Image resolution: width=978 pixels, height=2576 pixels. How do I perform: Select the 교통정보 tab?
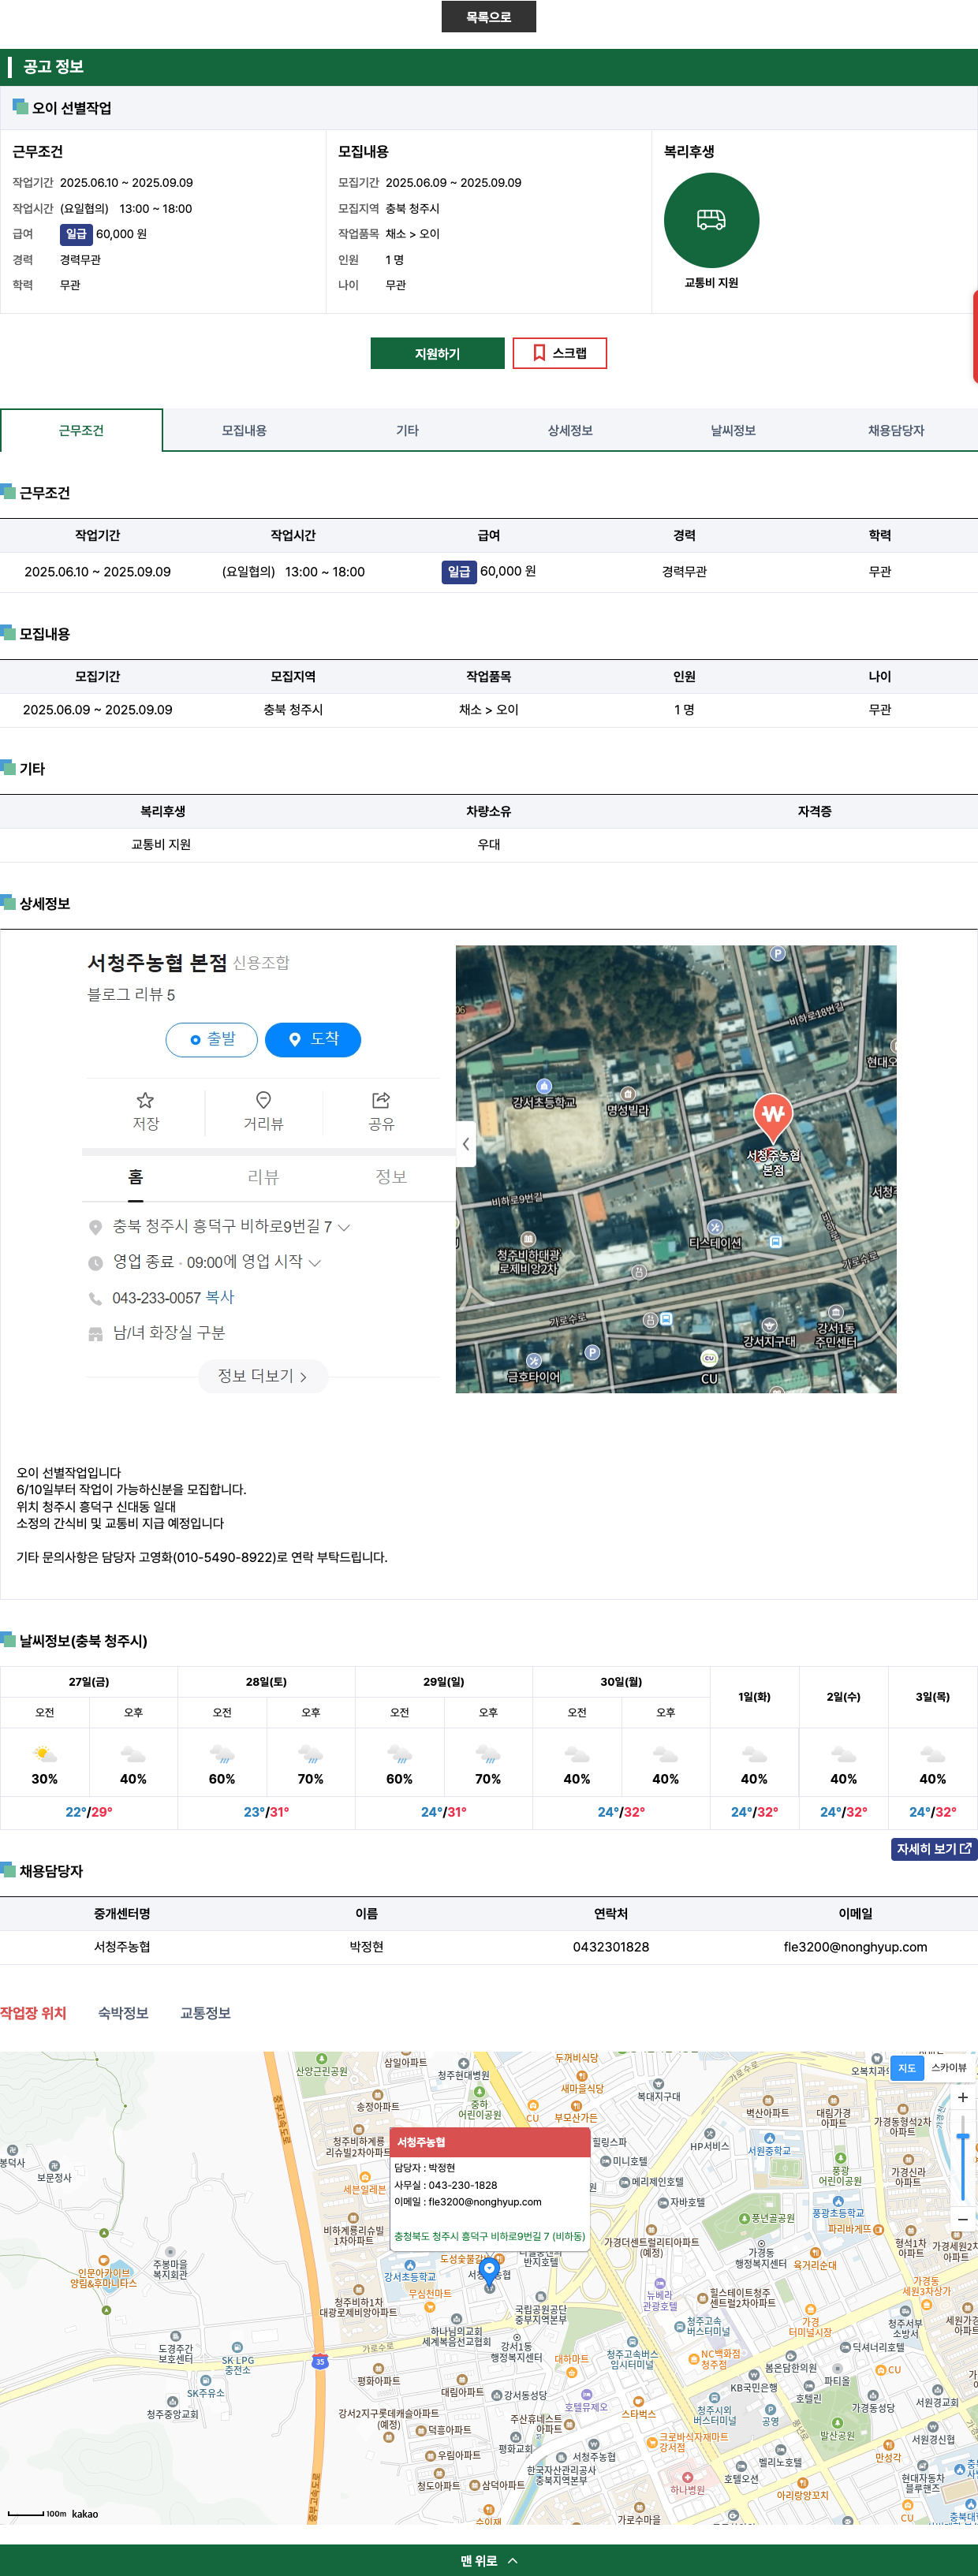(x=205, y=2013)
